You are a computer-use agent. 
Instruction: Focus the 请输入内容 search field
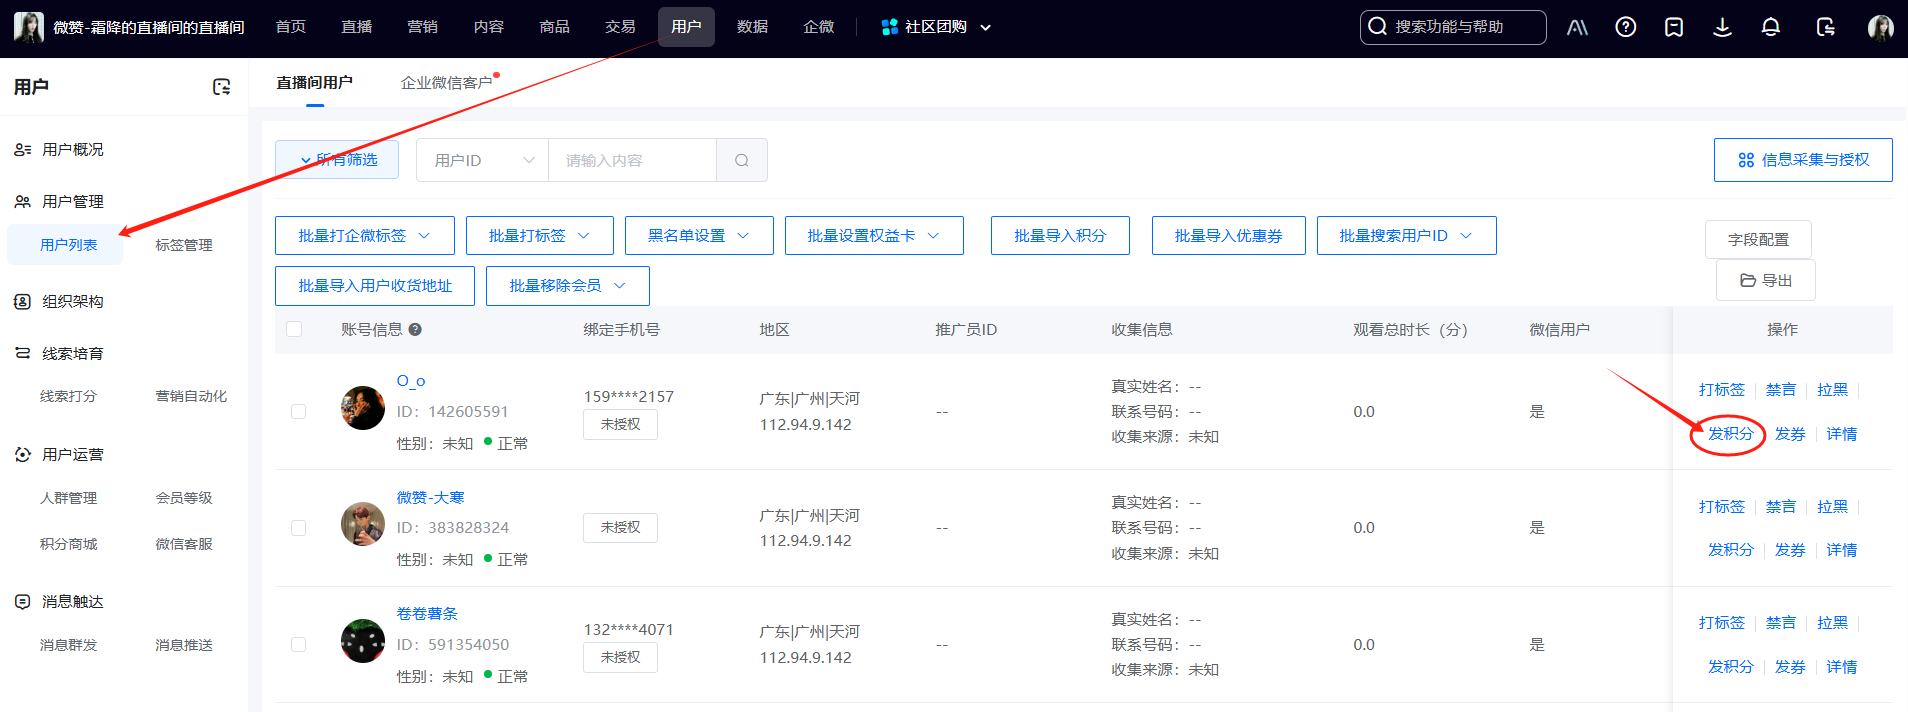(632, 160)
